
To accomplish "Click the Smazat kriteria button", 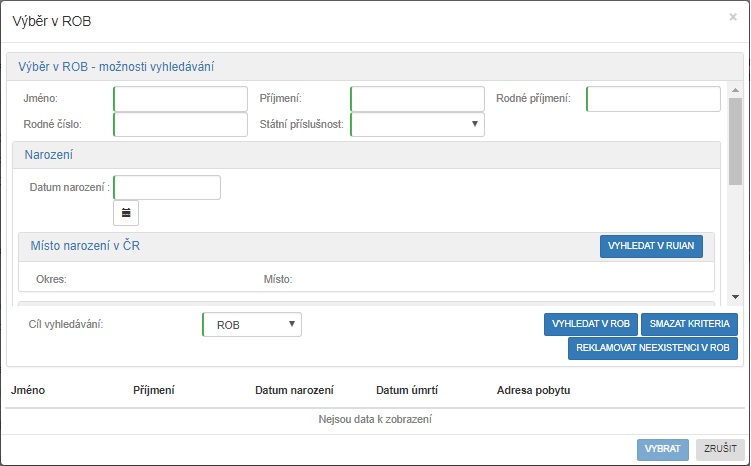I will pyautogui.click(x=689, y=324).
